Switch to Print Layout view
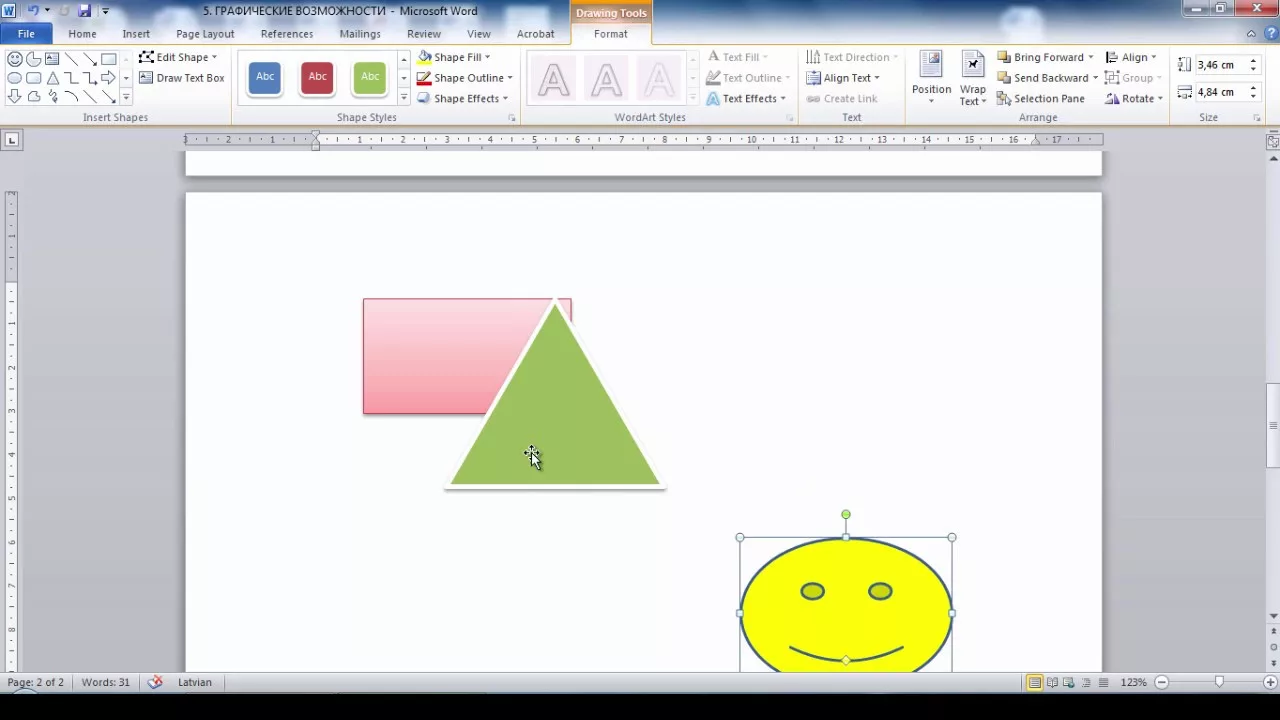 point(1034,682)
